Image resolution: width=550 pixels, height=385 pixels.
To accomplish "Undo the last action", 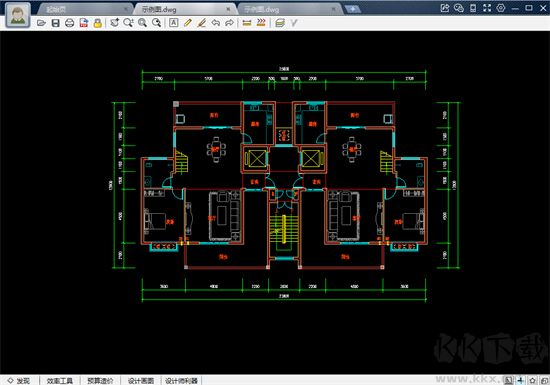I will [x=215, y=23].
